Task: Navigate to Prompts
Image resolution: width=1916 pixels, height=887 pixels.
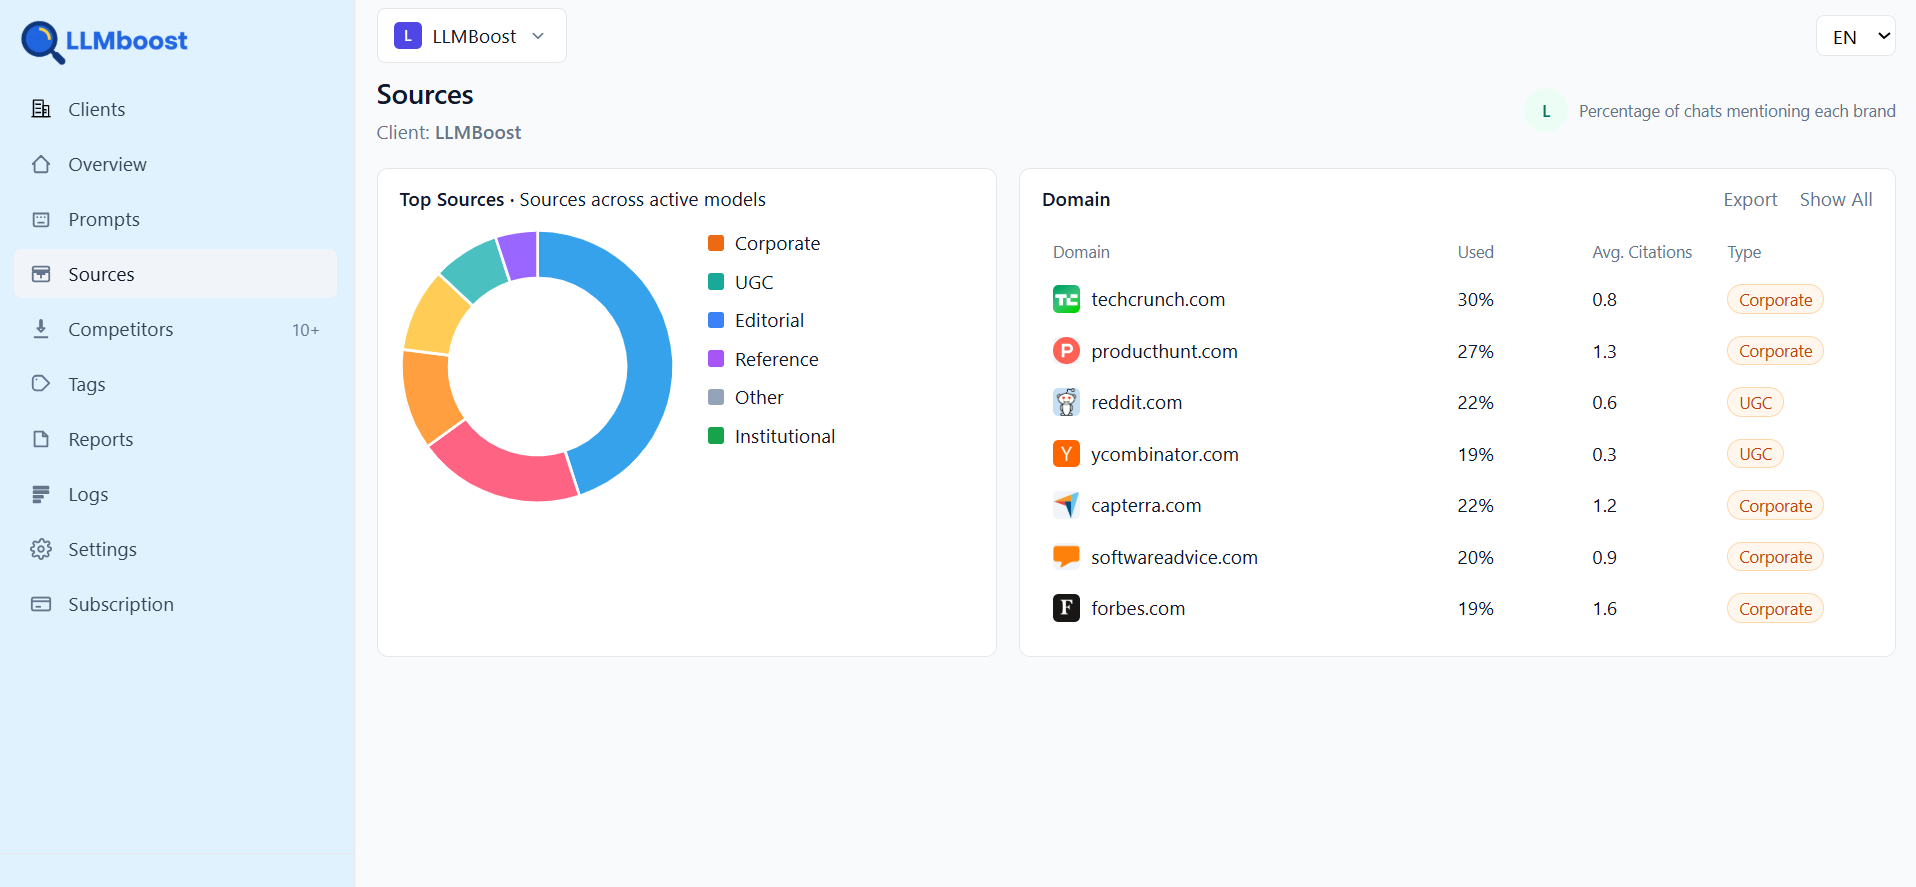Action: click(175, 219)
